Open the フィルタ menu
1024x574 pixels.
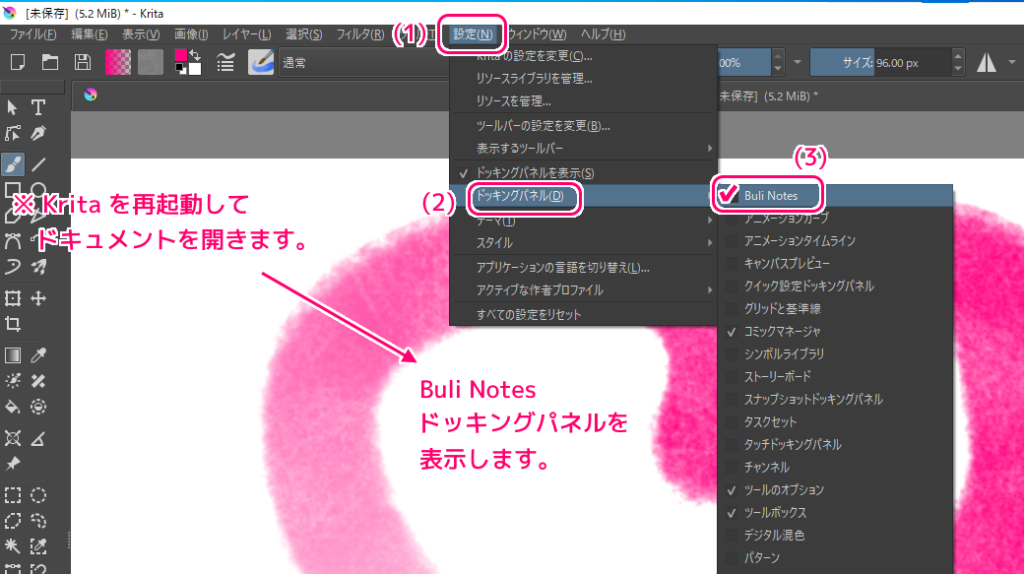(360, 34)
